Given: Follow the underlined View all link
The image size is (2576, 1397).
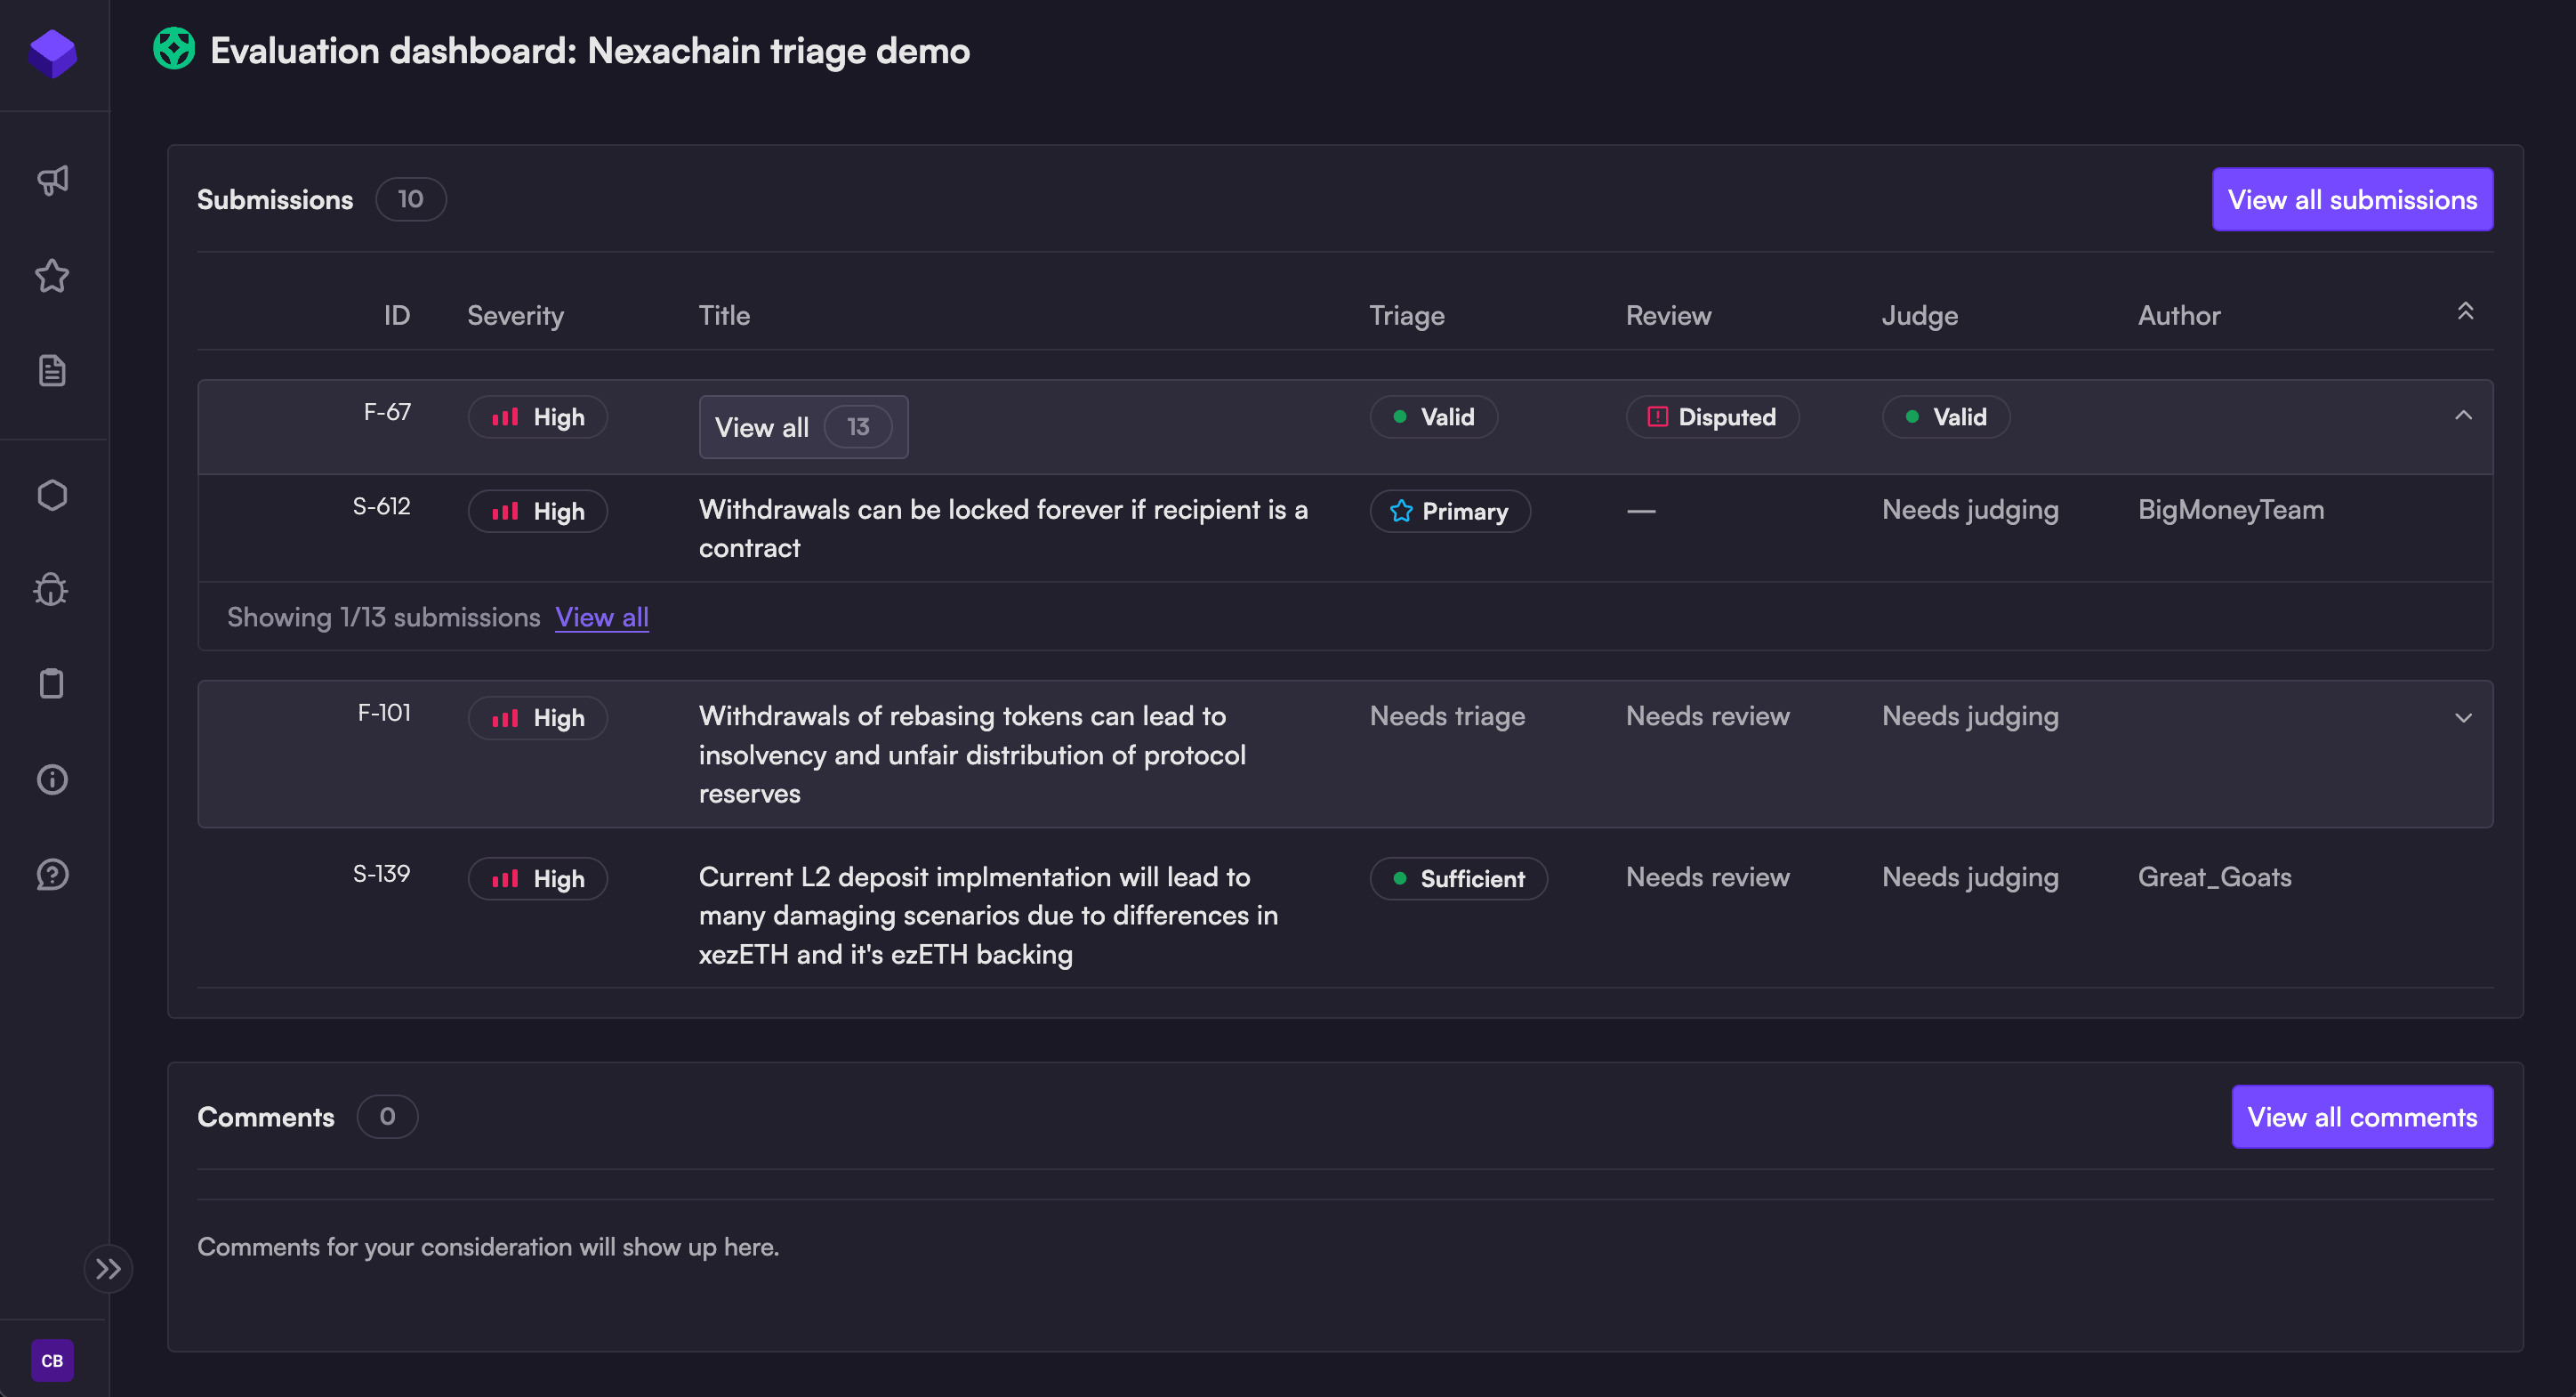Looking at the screenshot, I should [602, 618].
